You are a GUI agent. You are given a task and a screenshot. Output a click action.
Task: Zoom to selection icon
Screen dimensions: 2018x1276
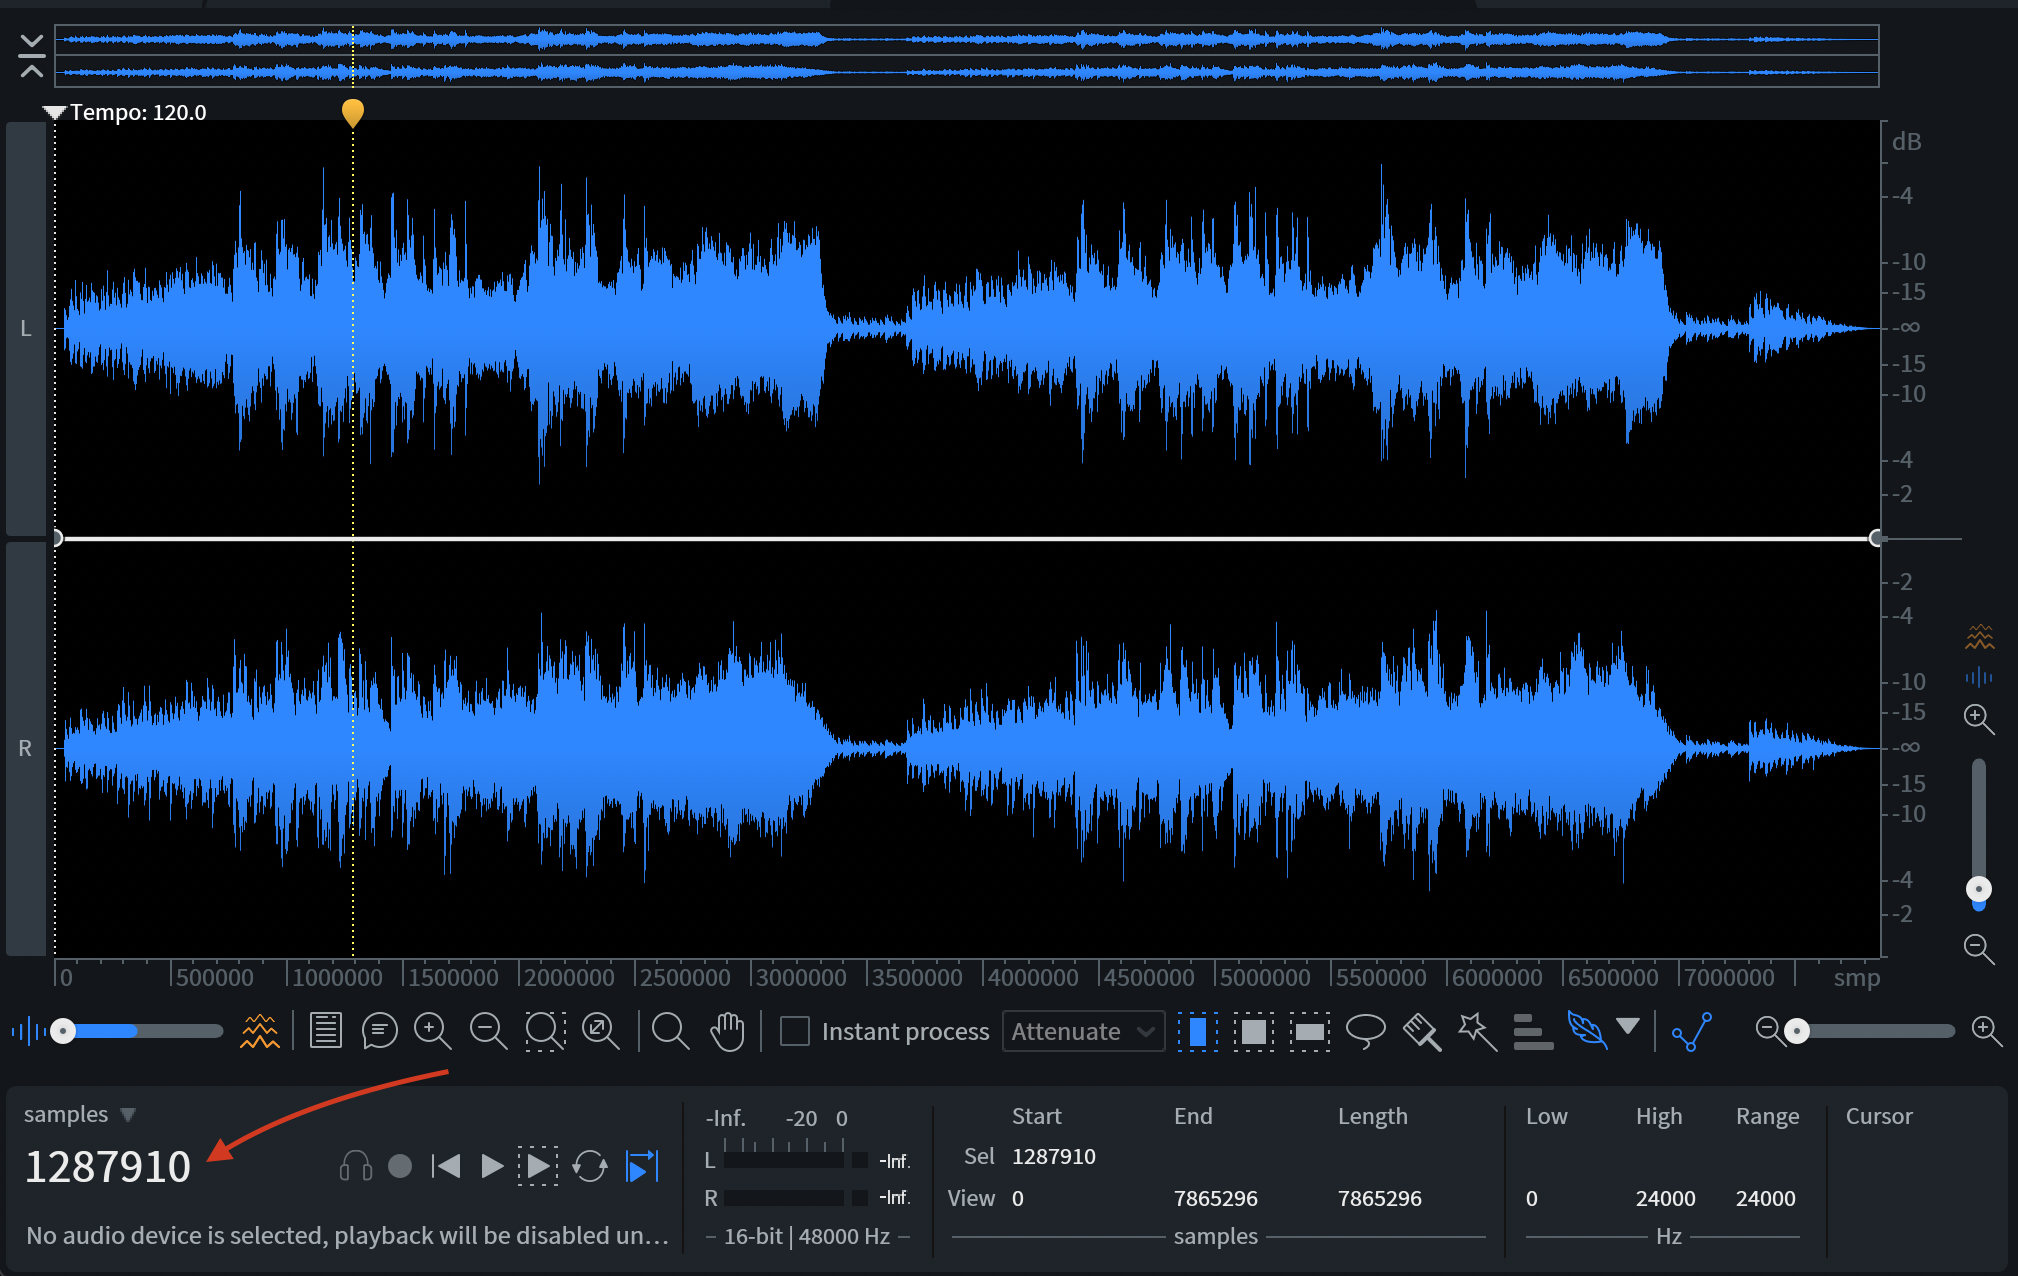545,1031
